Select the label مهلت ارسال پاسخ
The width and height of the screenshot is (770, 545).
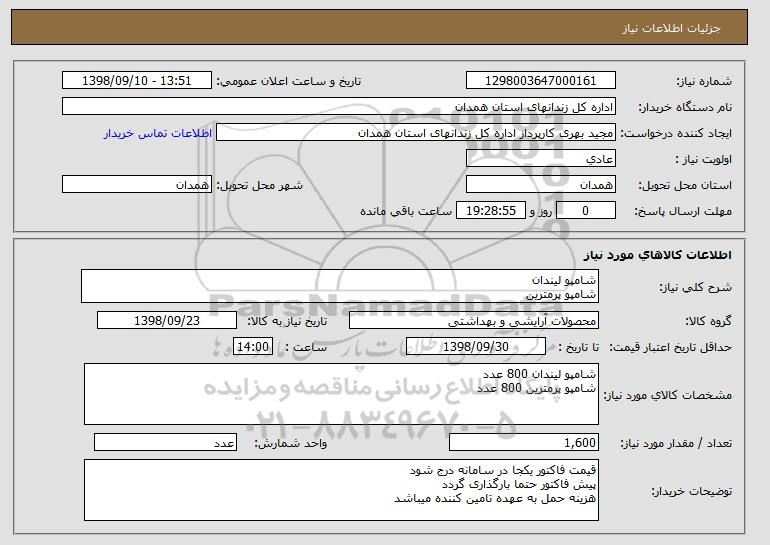tap(683, 211)
